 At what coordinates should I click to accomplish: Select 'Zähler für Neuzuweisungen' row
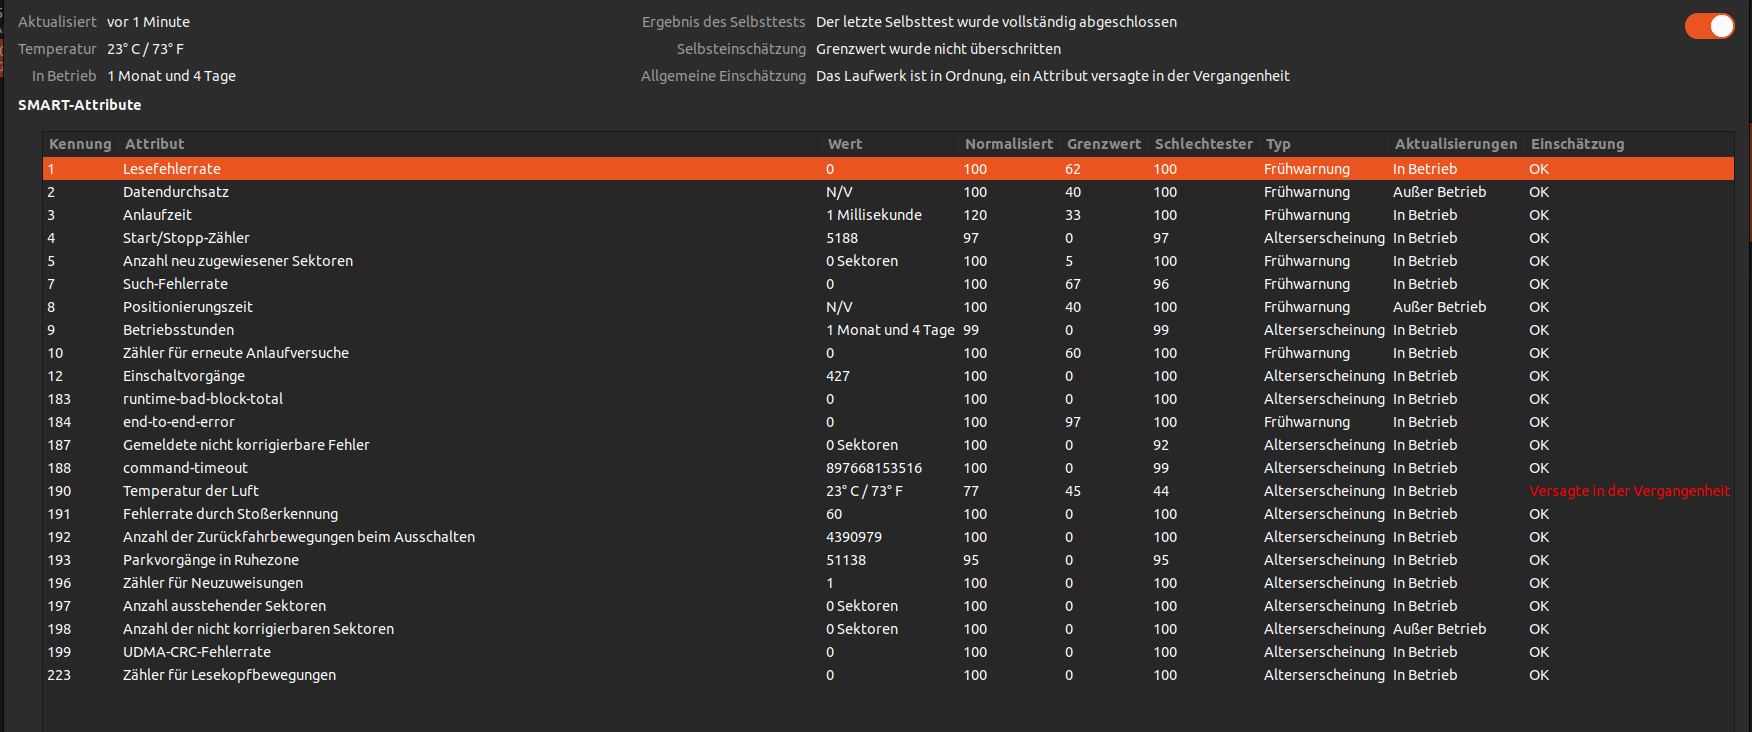tap(888, 583)
